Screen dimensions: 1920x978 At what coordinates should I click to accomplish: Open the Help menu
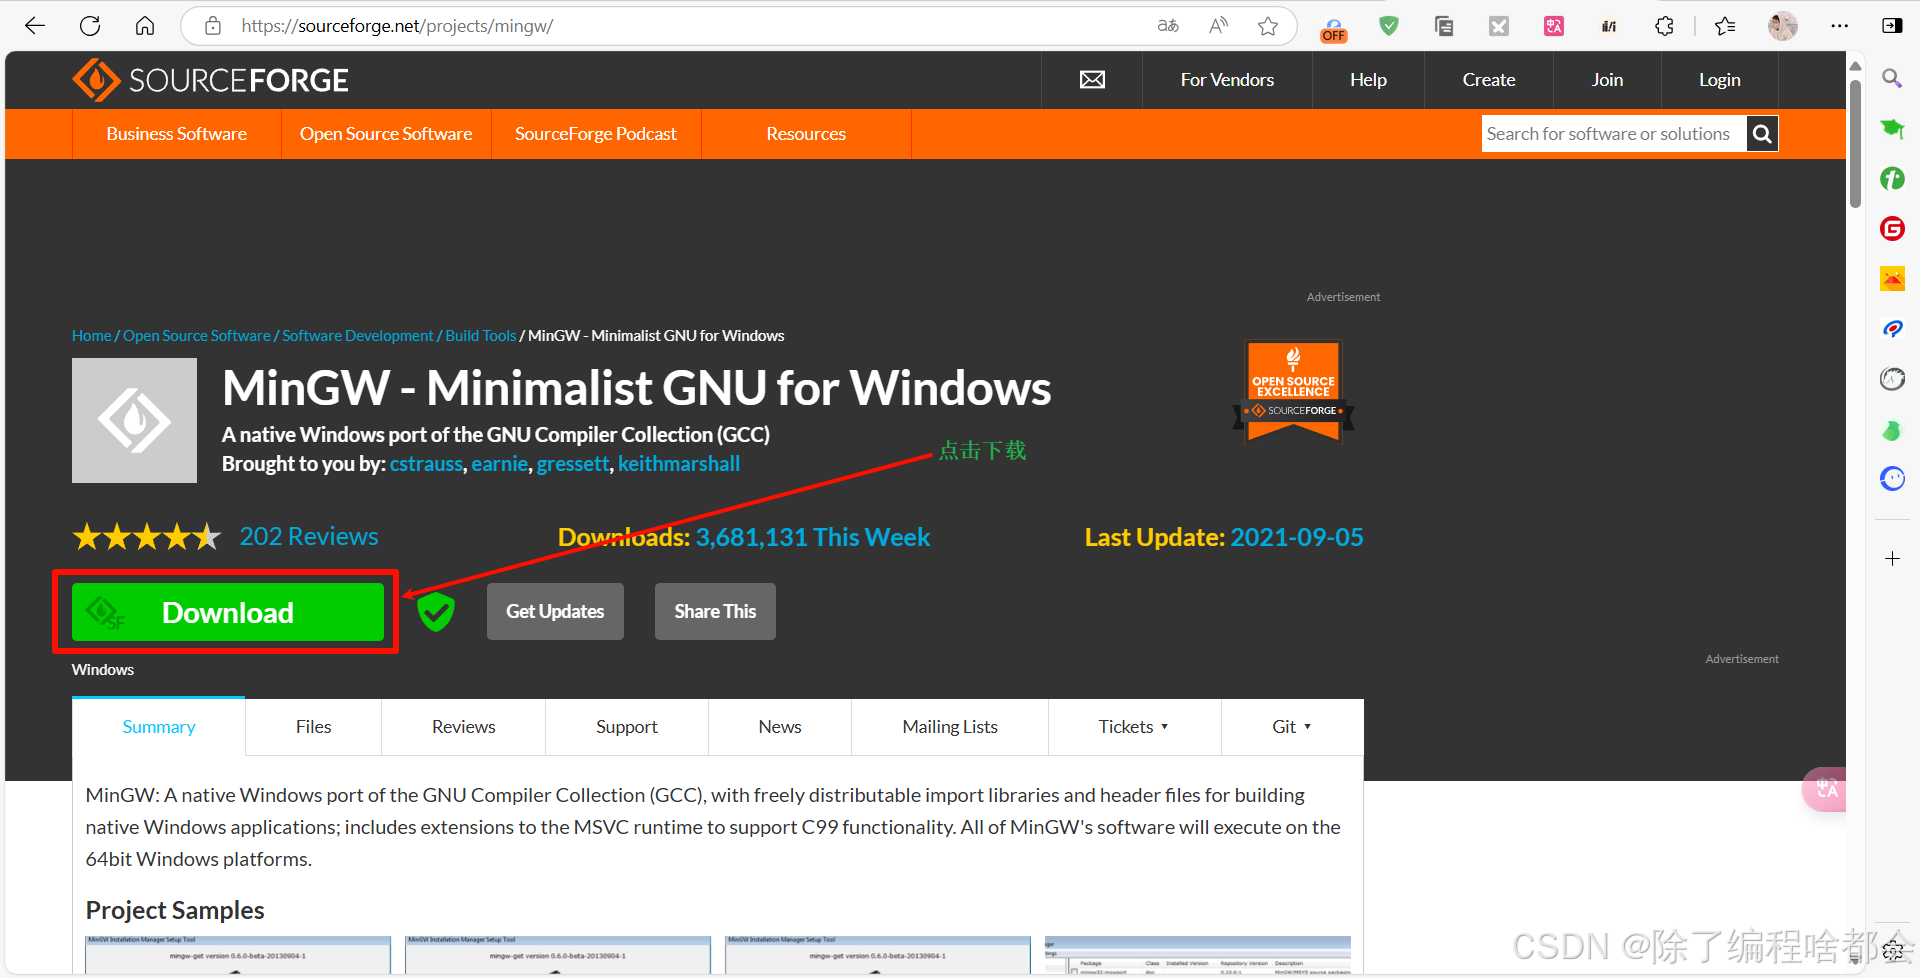[1368, 80]
